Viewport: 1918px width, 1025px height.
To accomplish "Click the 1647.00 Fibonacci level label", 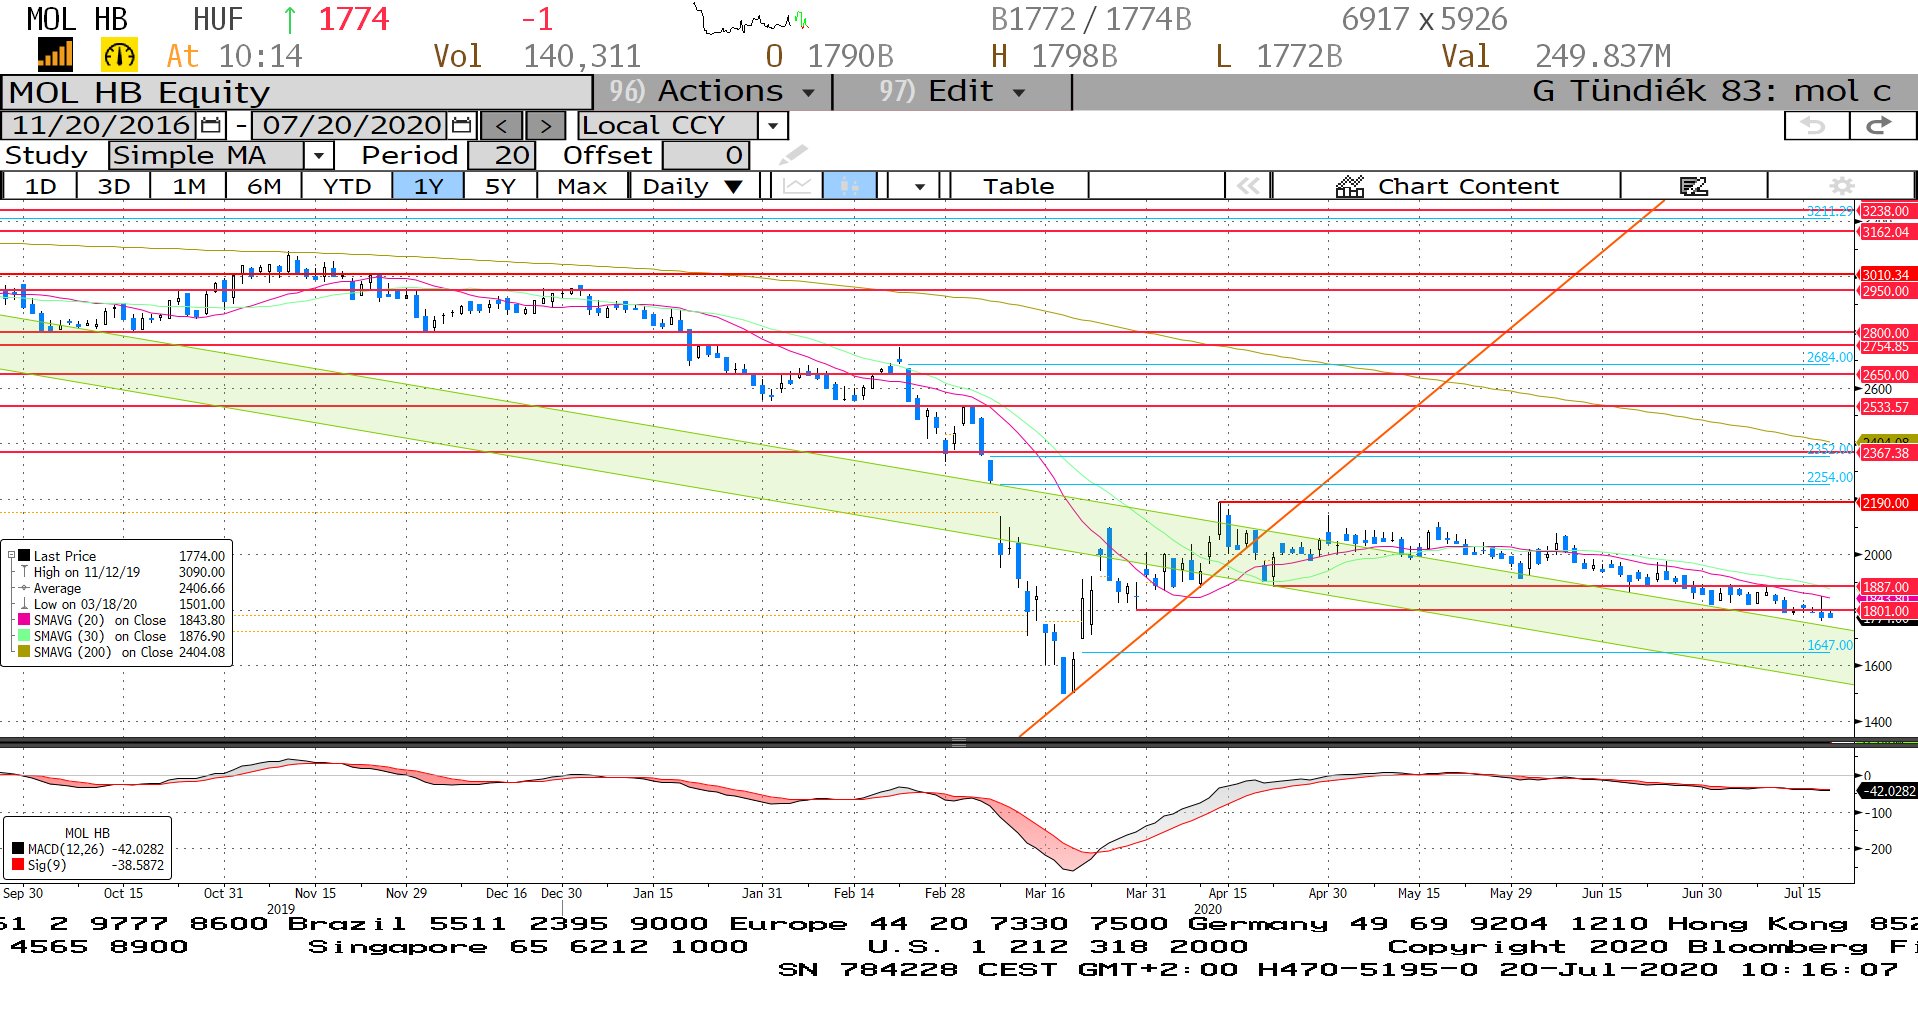I will point(1830,645).
